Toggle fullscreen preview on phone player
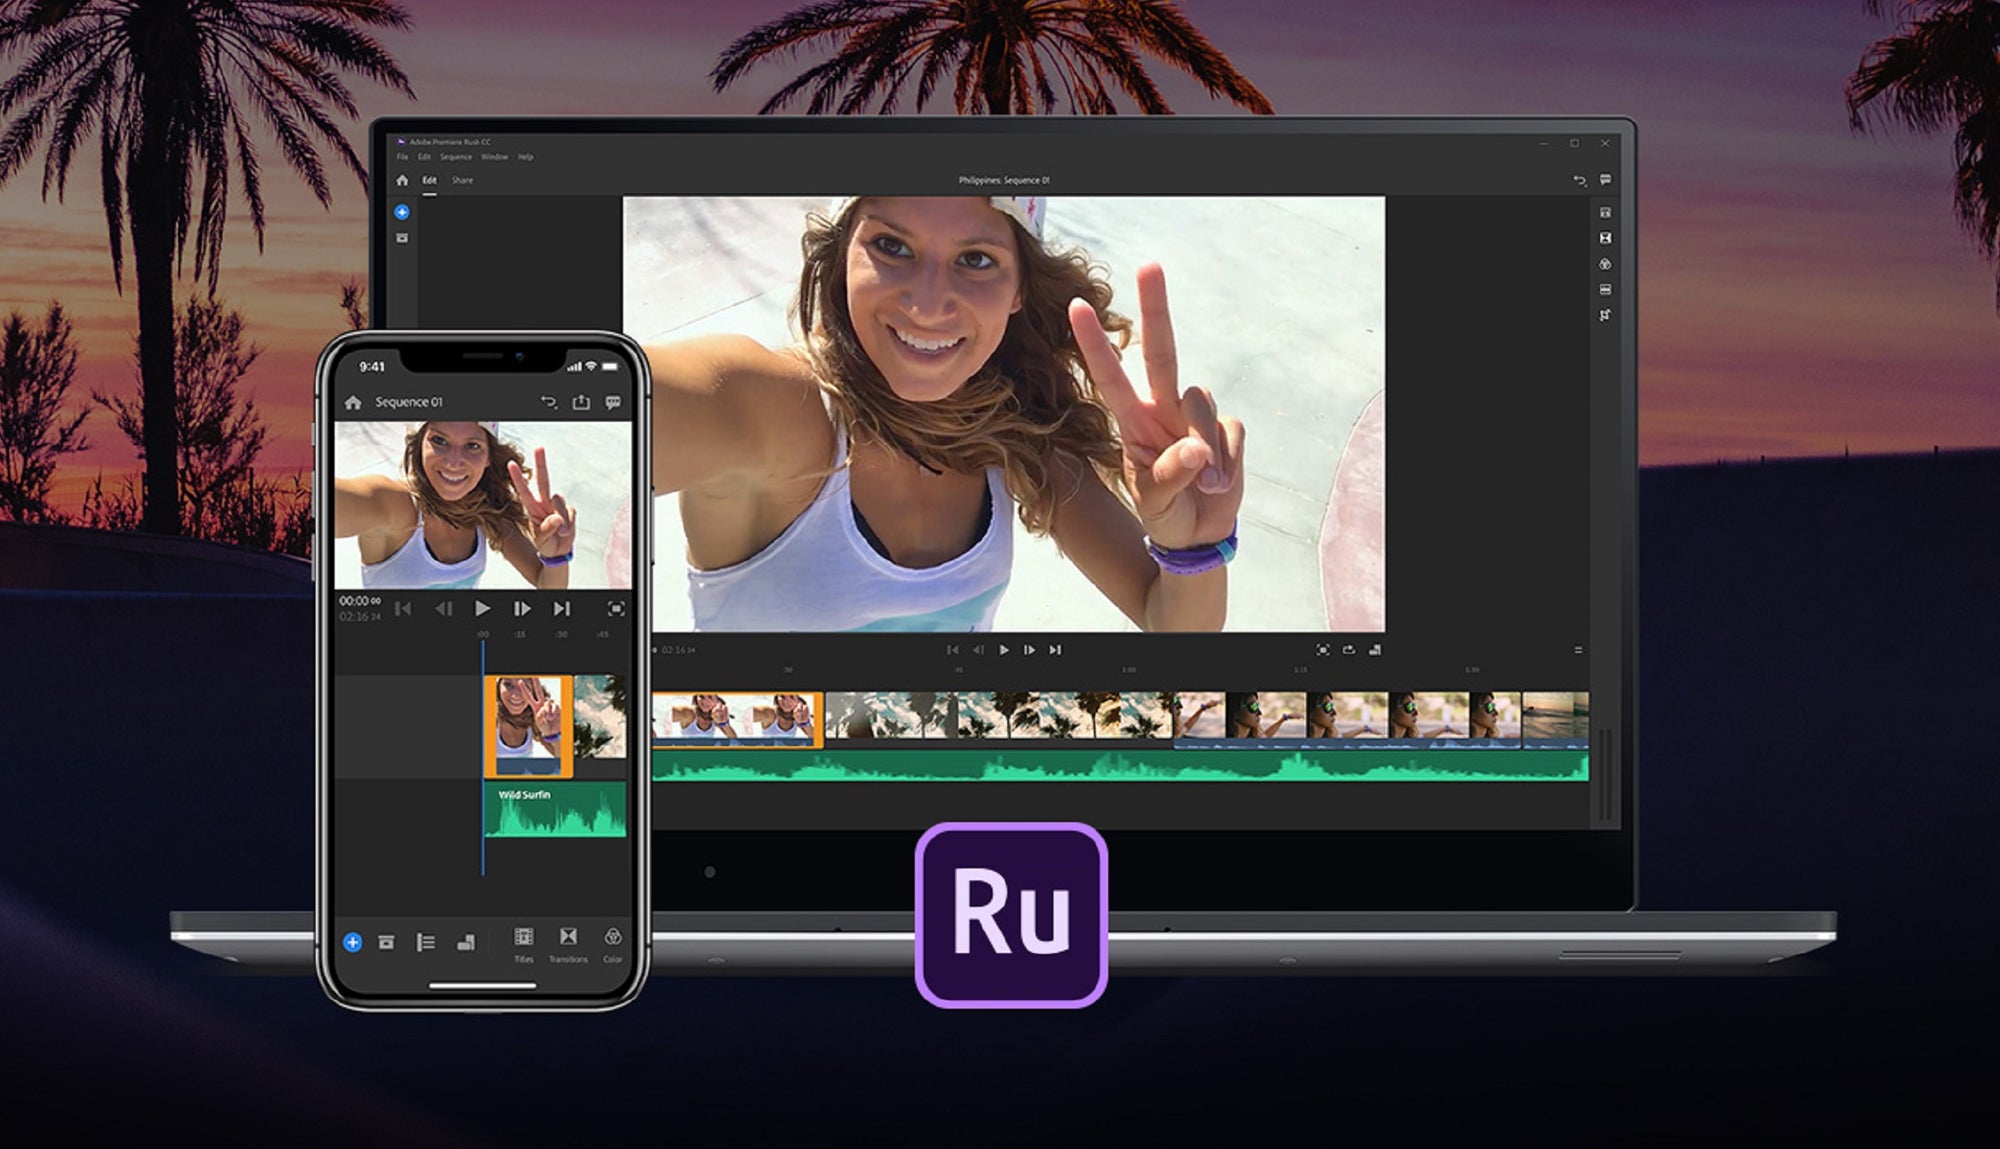Screen dimensions: 2000x1149 (616, 608)
